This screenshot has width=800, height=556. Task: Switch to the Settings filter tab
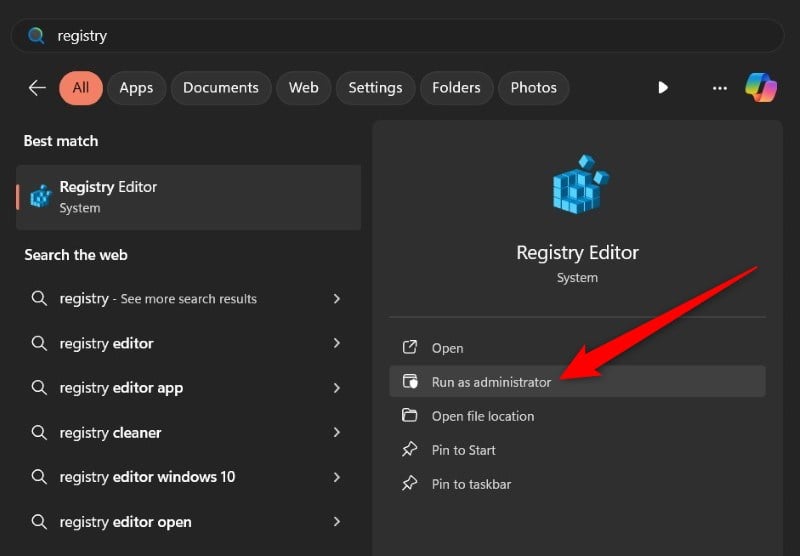[x=375, y=88]
